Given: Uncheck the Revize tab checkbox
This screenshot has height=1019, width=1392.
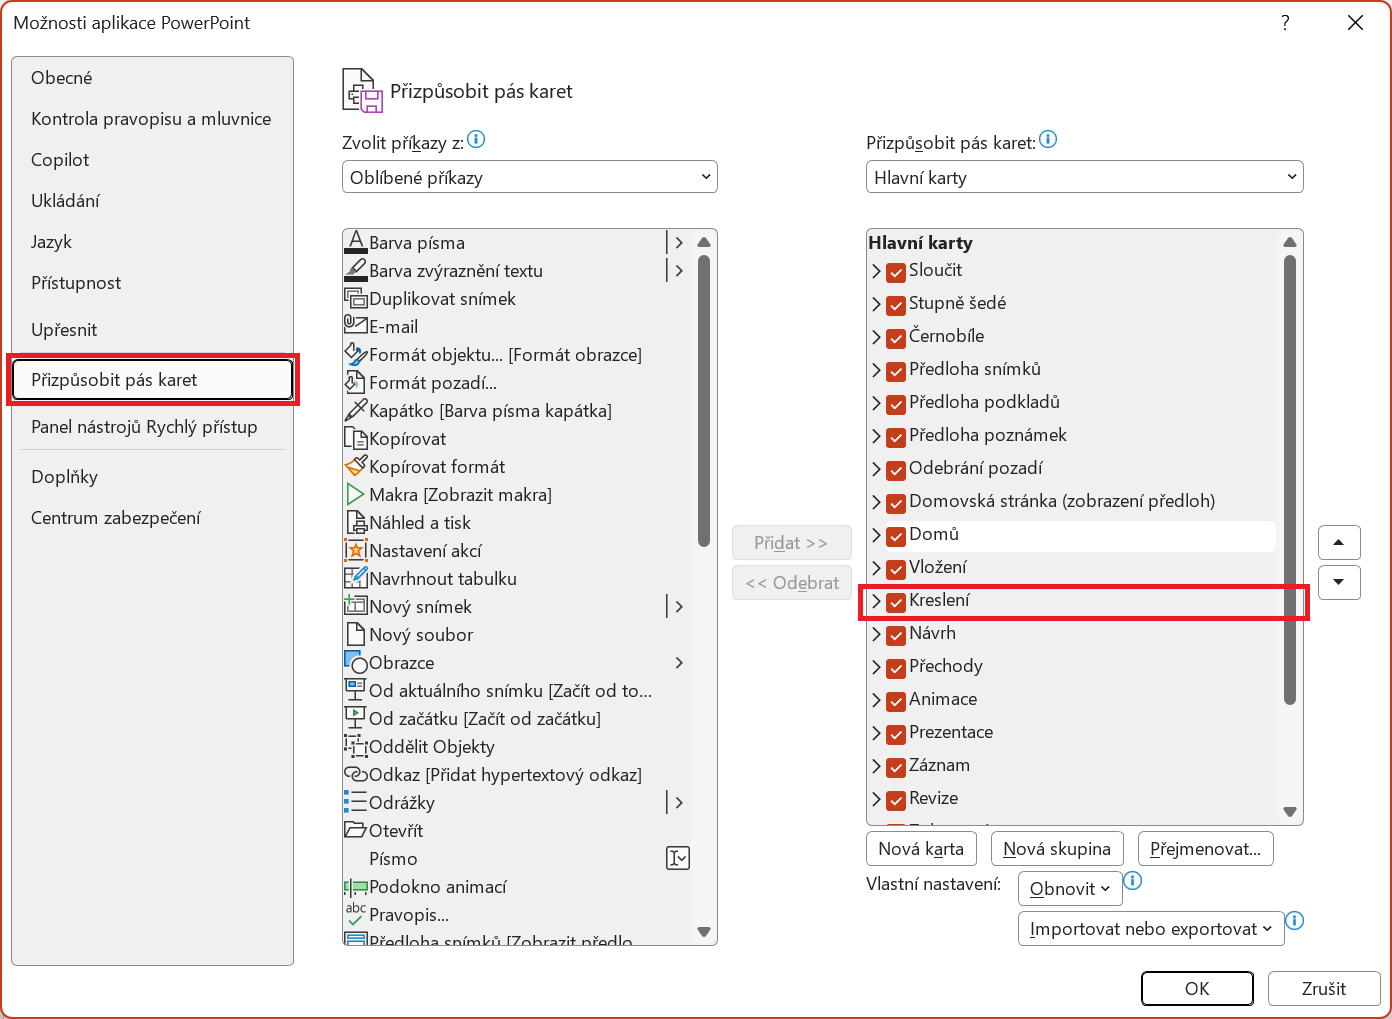Looking at the screenshot, I should point(896,799).
